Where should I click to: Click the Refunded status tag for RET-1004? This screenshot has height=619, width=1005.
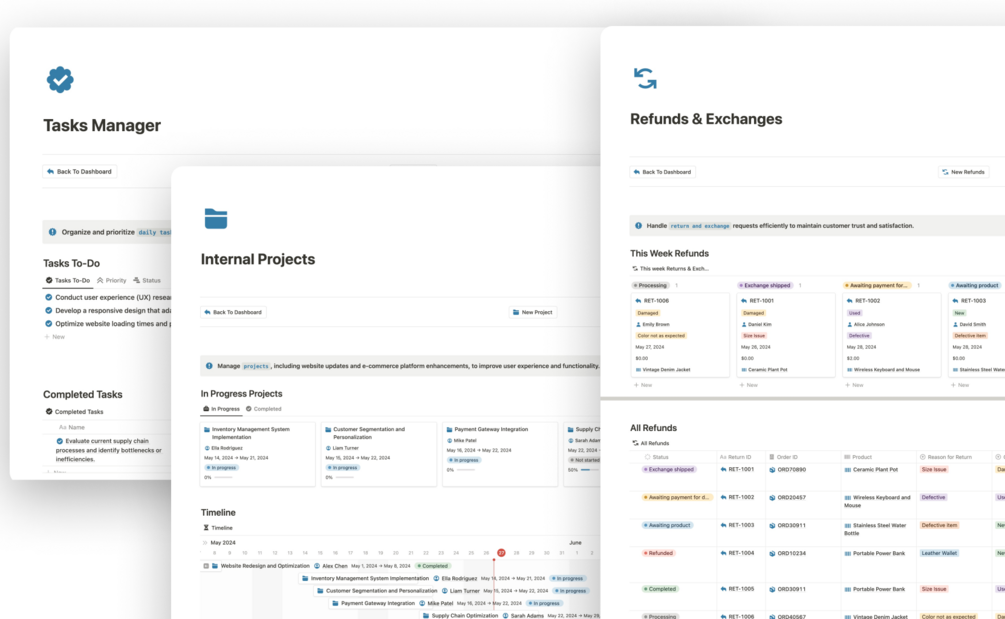[658, 553]
